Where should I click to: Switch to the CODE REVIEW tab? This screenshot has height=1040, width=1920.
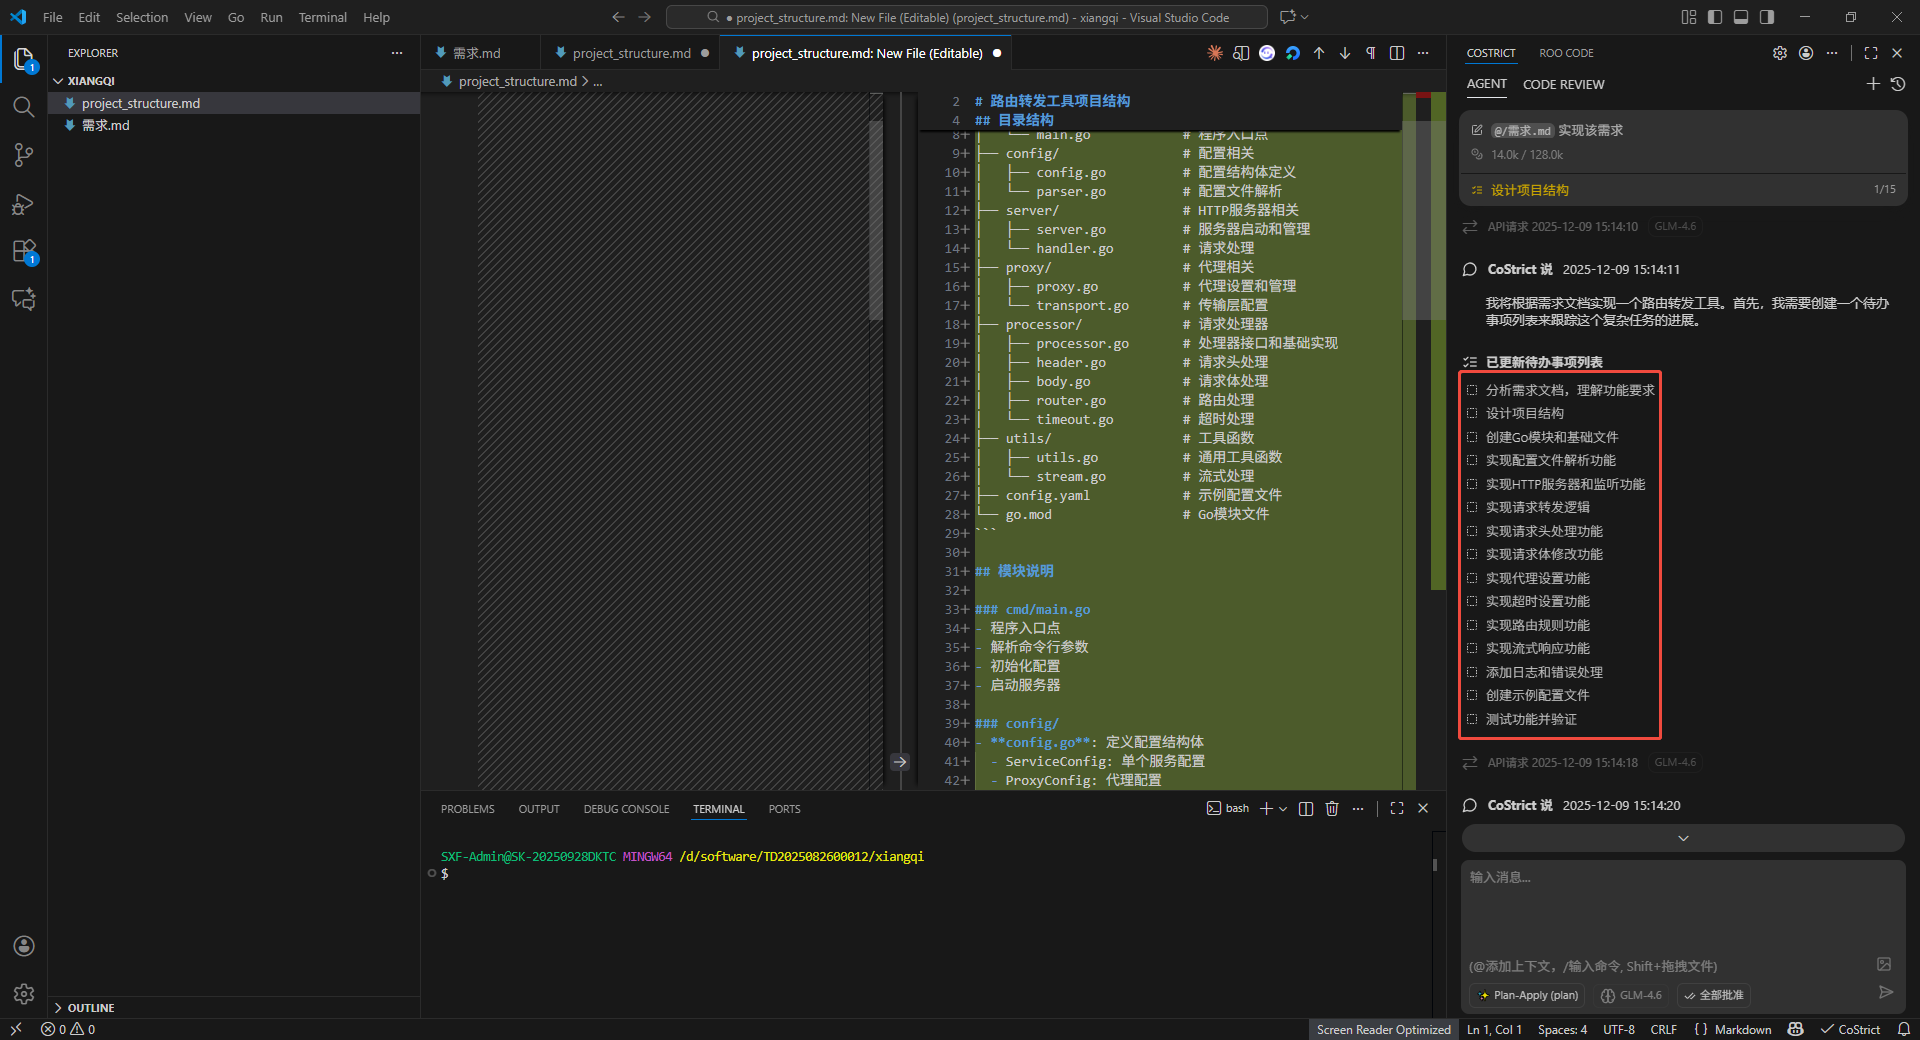click(x=1563, y=84)
